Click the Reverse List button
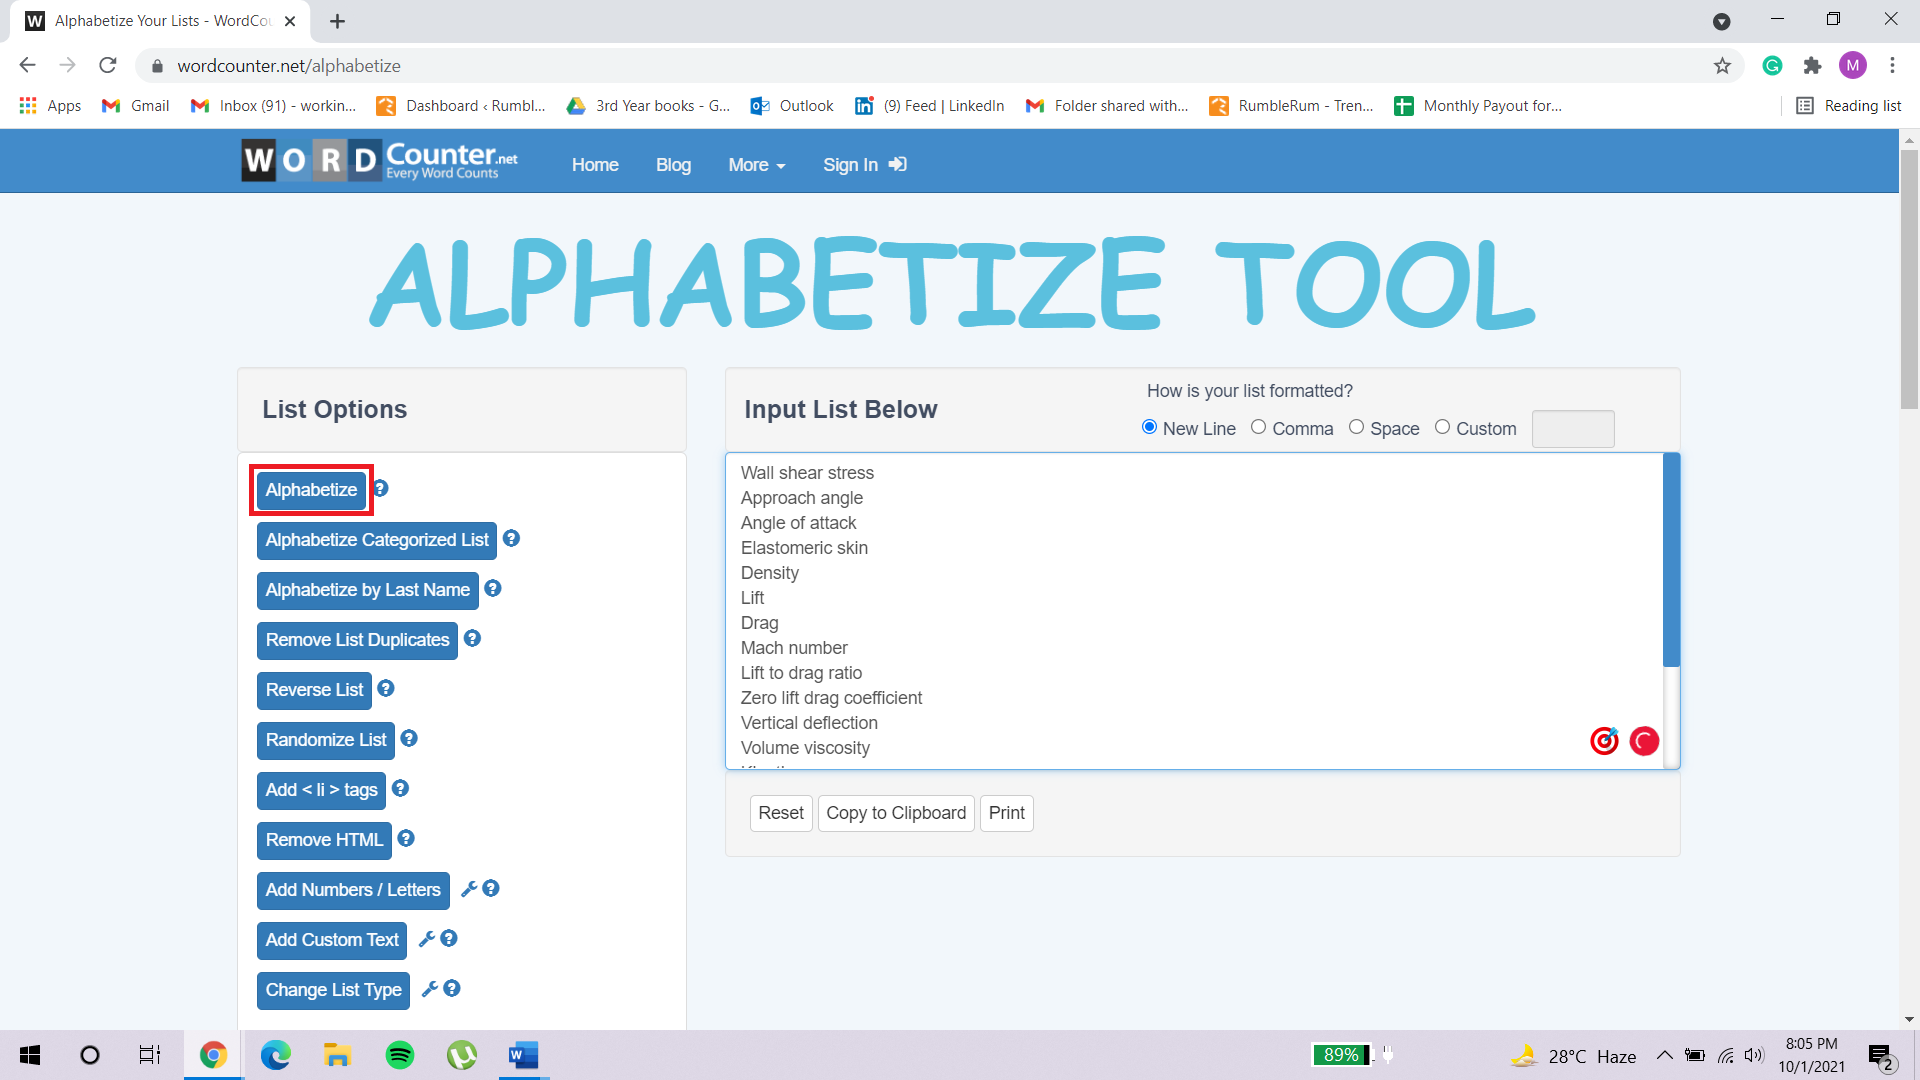The image size is (1920, 1080). (x=314, y=690)
